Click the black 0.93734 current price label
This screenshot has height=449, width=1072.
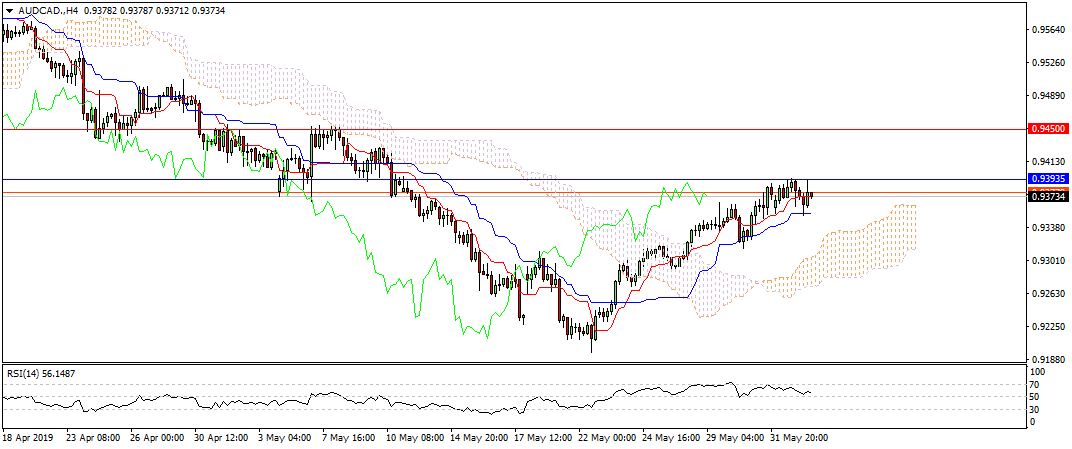1048,196
